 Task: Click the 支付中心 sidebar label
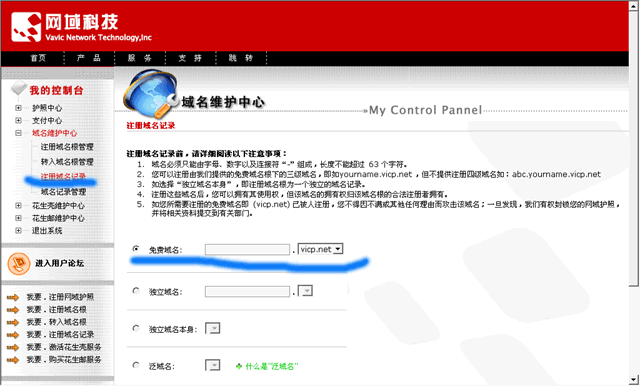[x=47, y=121]
